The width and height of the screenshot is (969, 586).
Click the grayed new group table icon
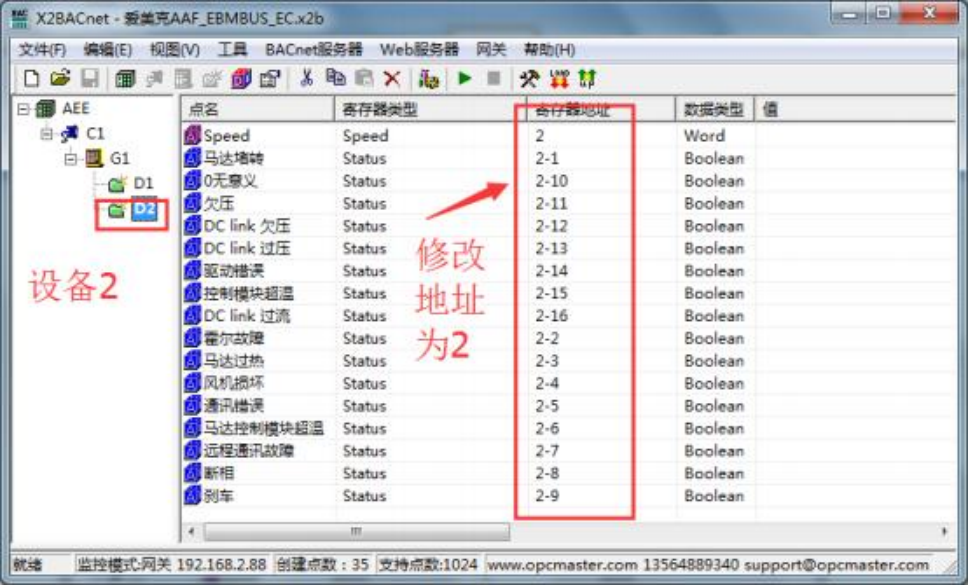183,79
